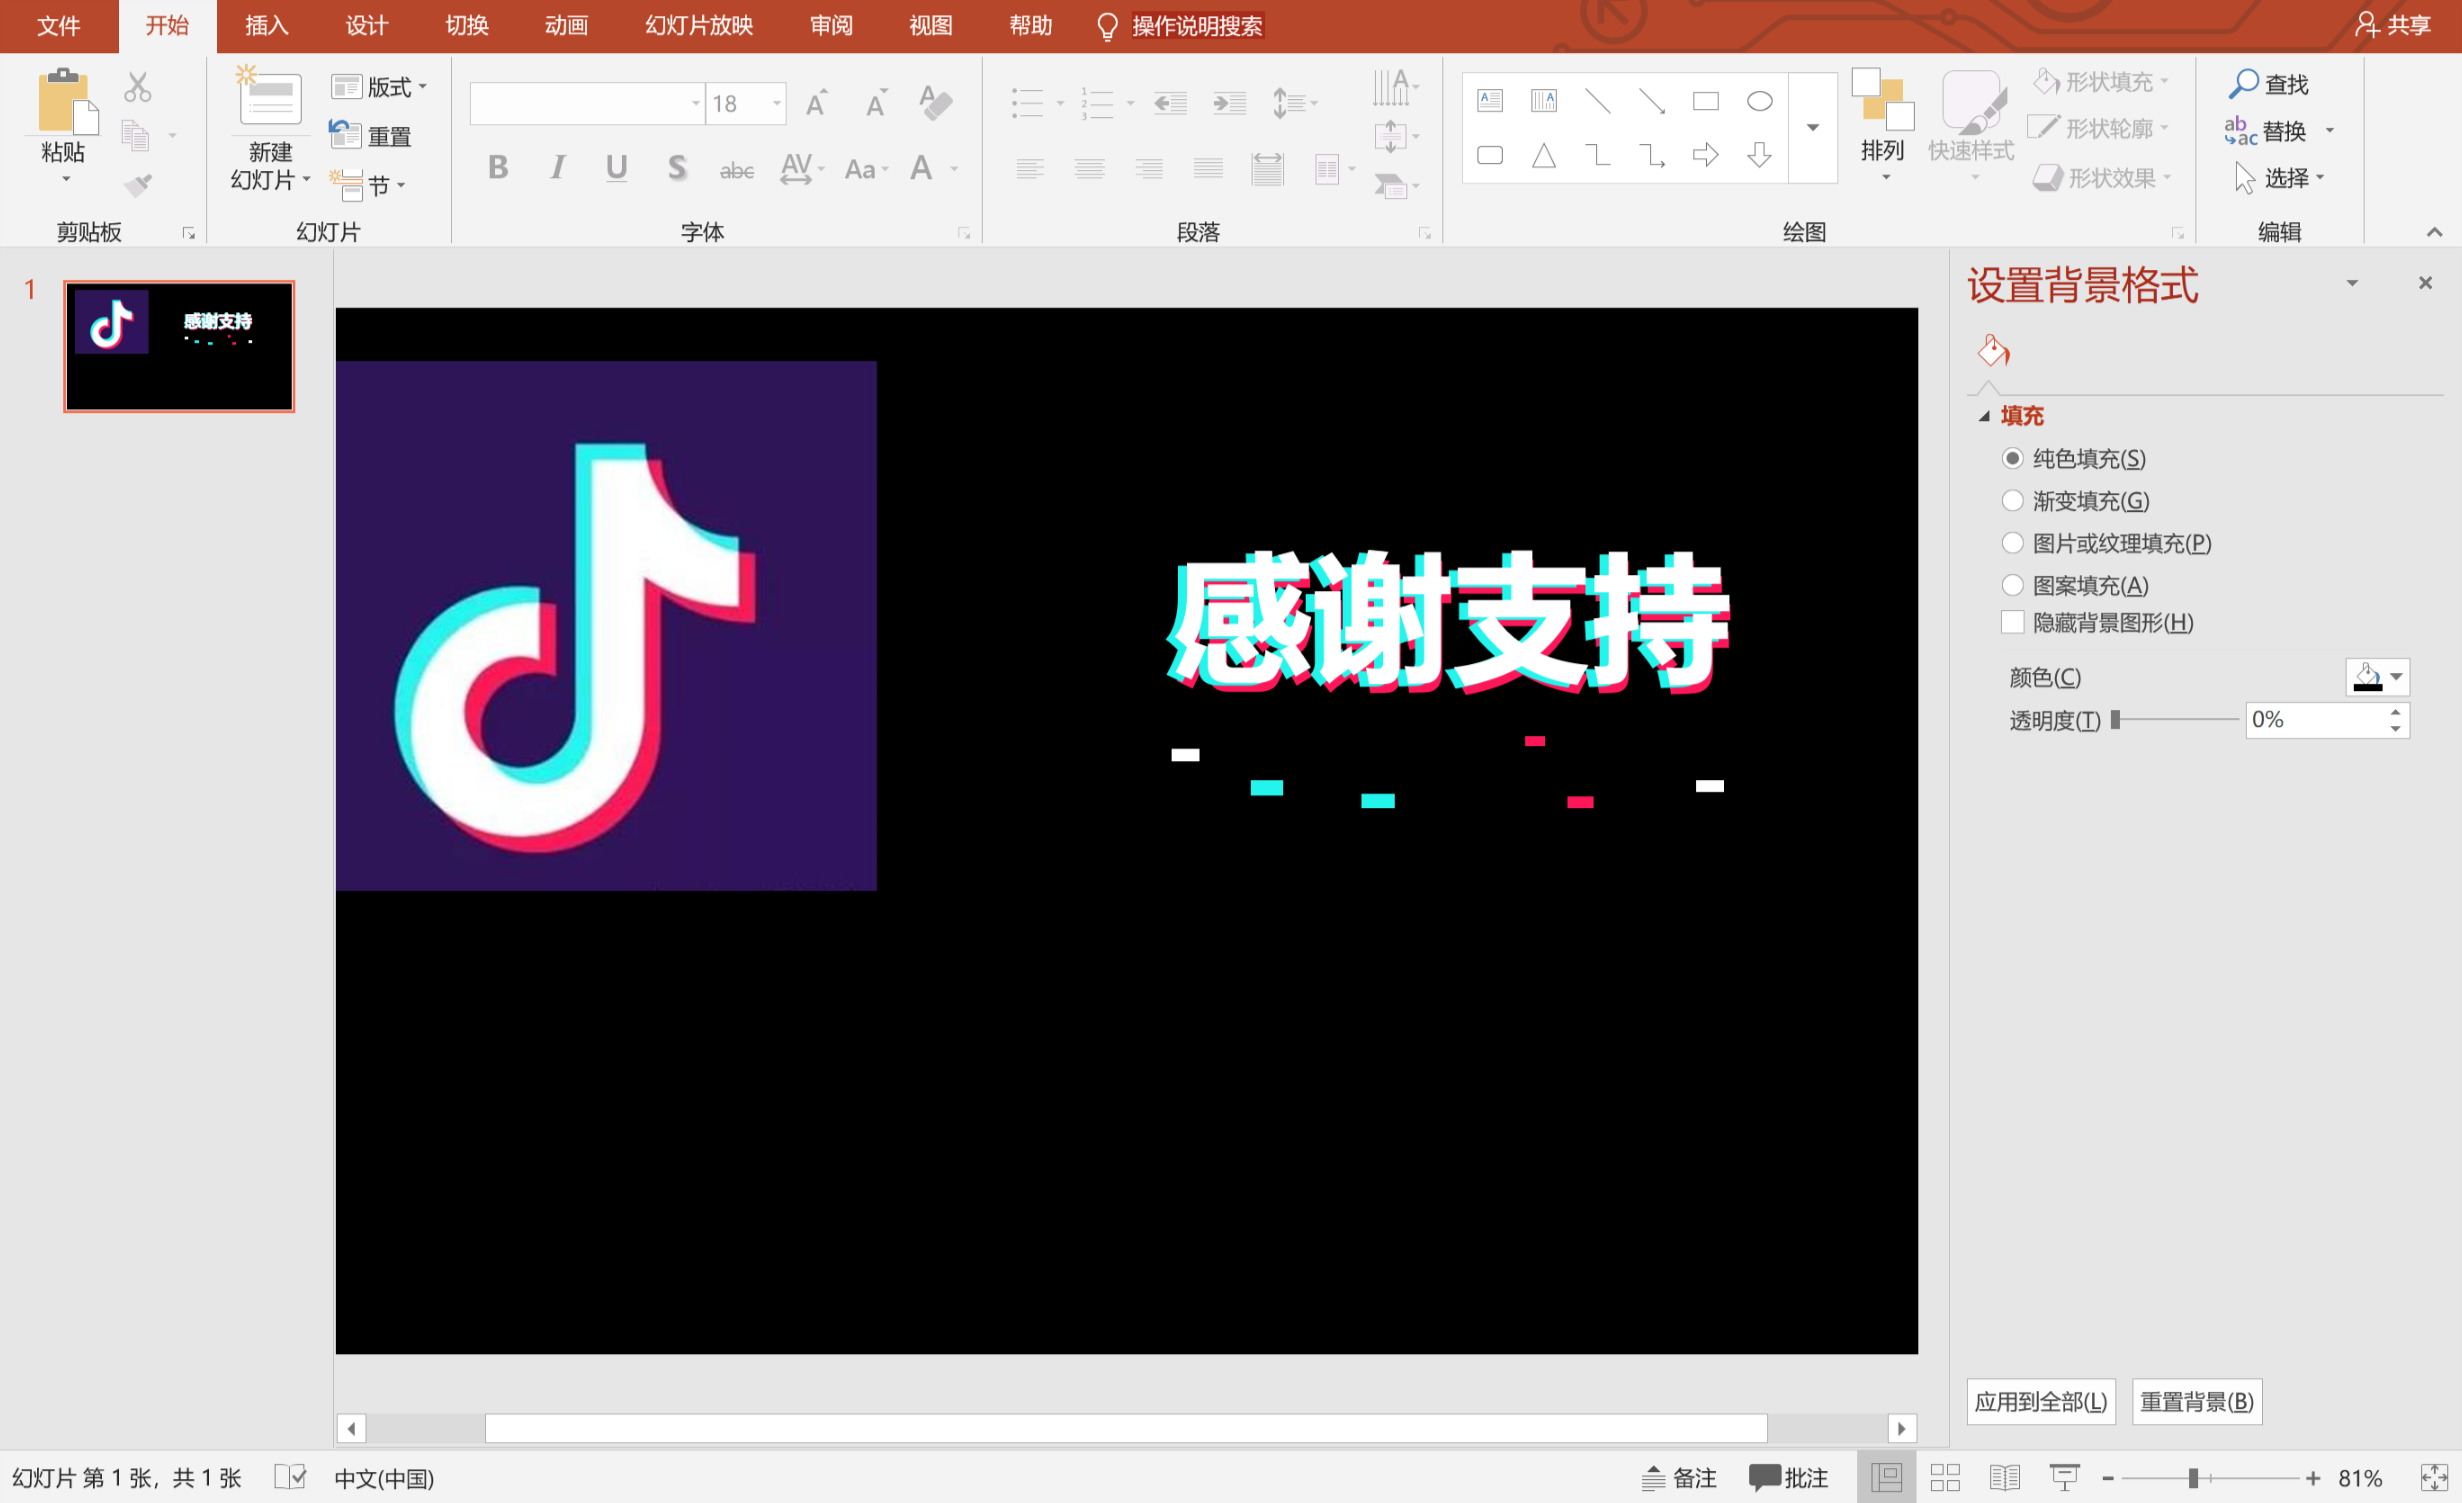Check Hide background graphics (隐藏背景图形)

pos(2013,622)
